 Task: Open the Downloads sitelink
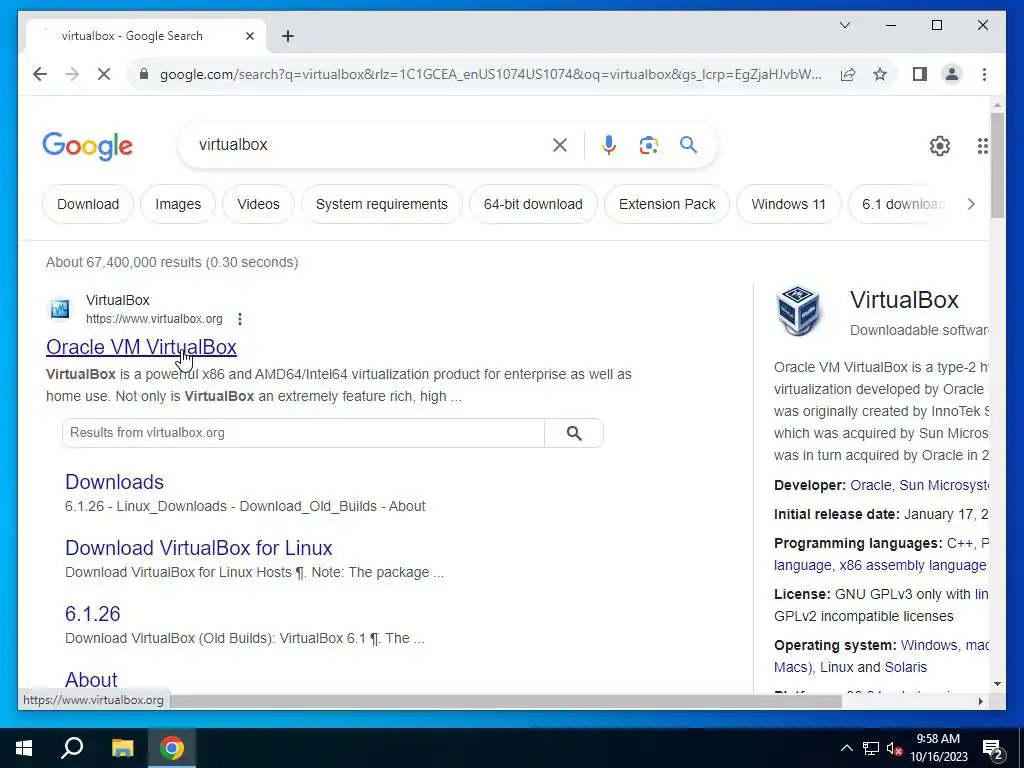tap(114, 482)
